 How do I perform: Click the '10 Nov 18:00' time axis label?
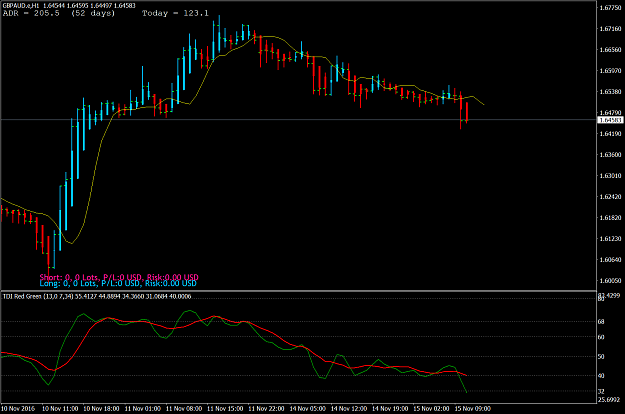coord(101,409)
